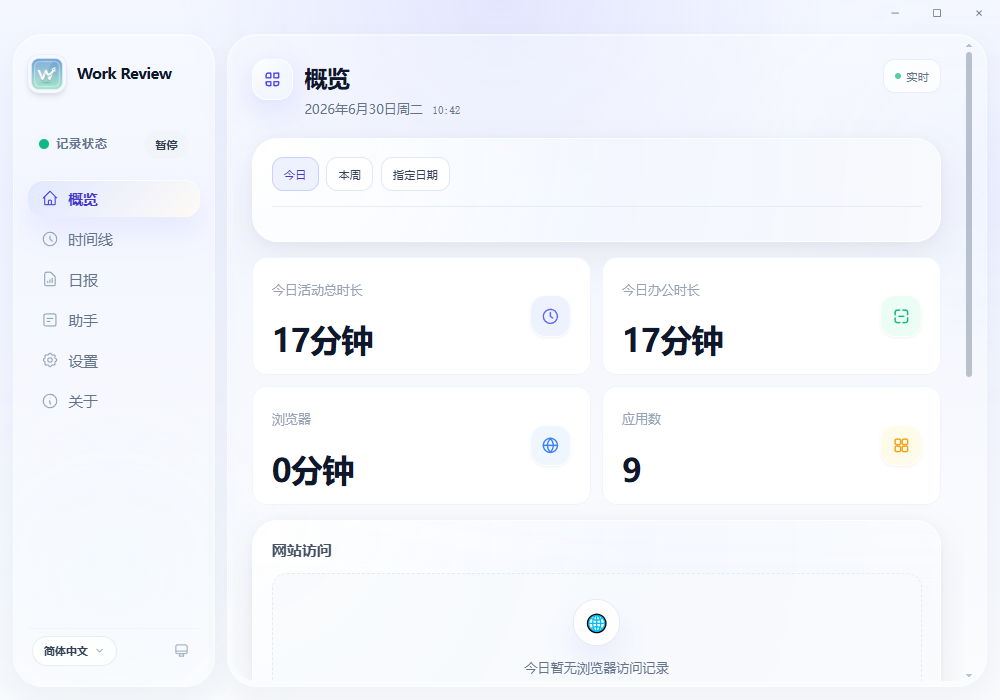Open the 助手 page

coord(114,321)
